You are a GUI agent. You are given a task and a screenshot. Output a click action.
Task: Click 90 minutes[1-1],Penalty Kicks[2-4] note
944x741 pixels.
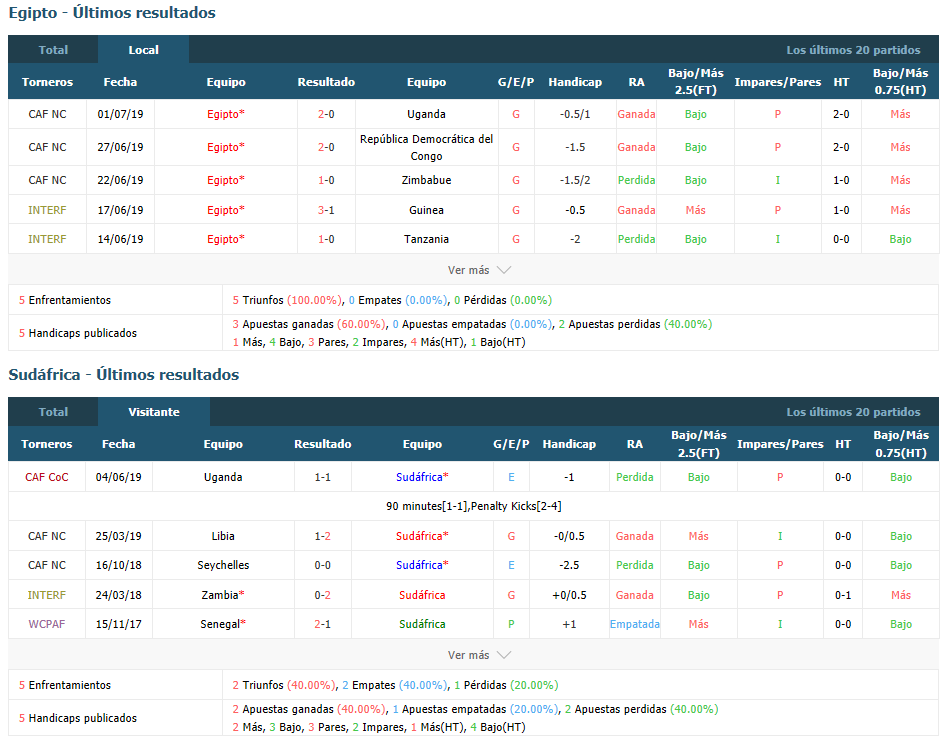pyautogui.click(x=474, y=506)
